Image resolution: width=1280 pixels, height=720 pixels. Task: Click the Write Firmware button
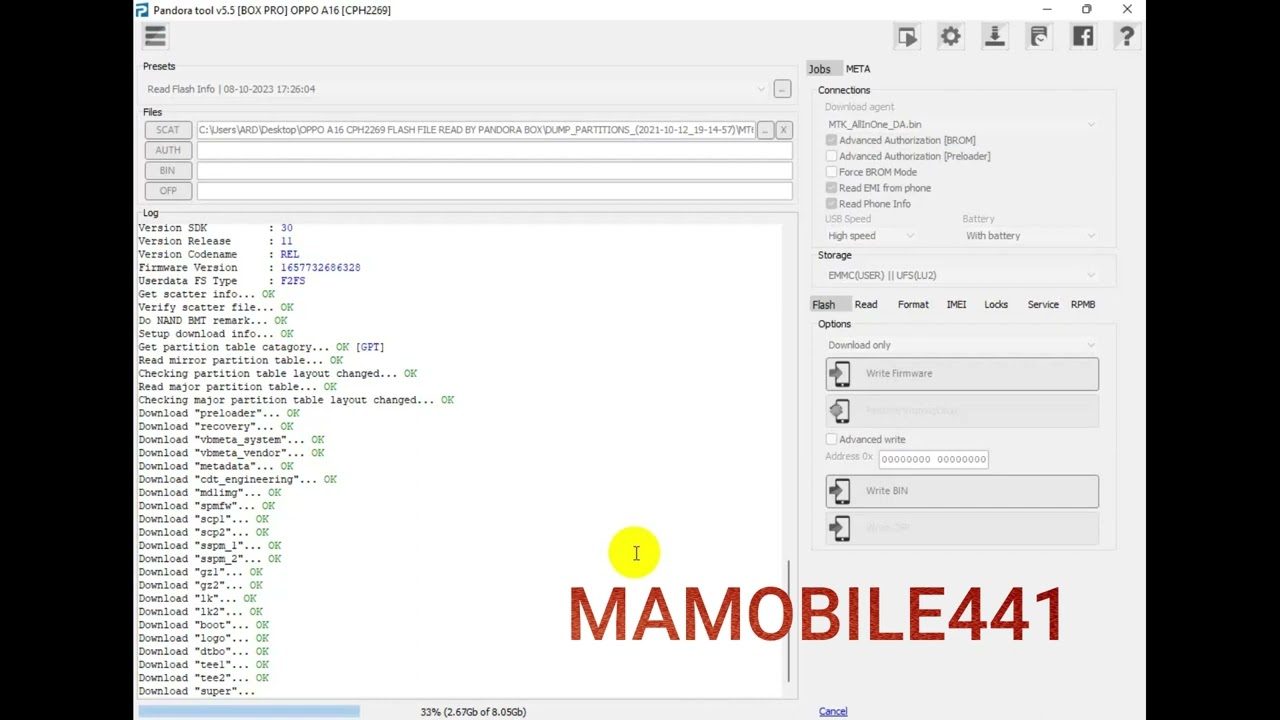[x=962, y=374]
